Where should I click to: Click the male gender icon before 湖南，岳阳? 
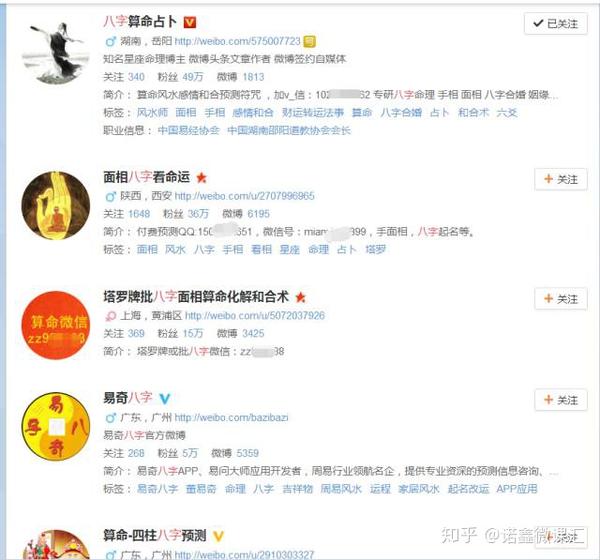point(111,41)
